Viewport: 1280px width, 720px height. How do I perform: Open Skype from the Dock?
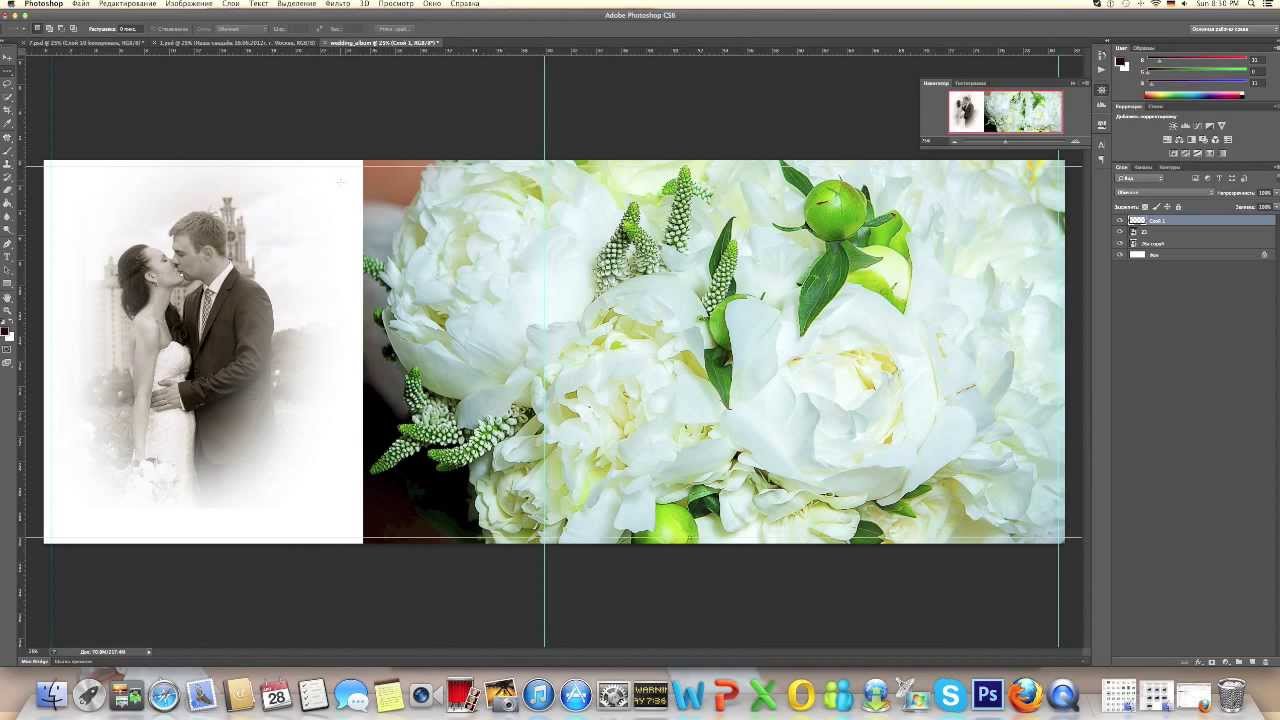point(949,694)
